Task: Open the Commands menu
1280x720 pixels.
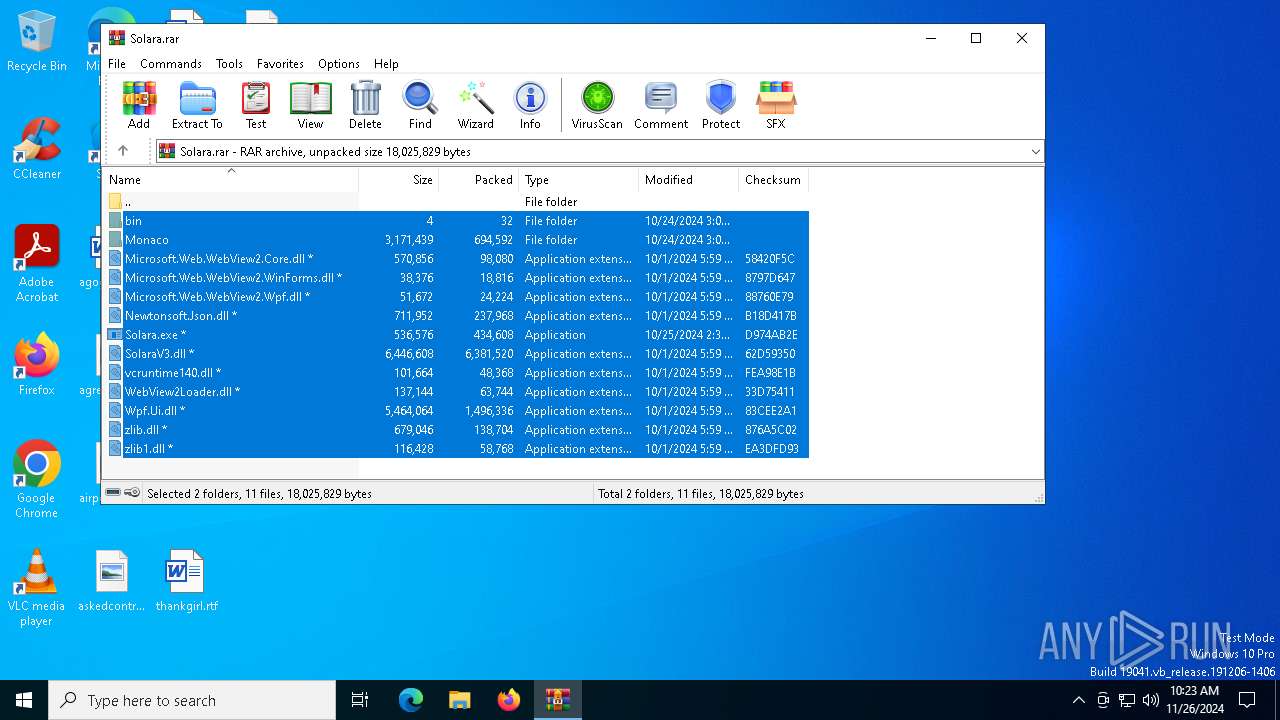Action: point(171,63)
